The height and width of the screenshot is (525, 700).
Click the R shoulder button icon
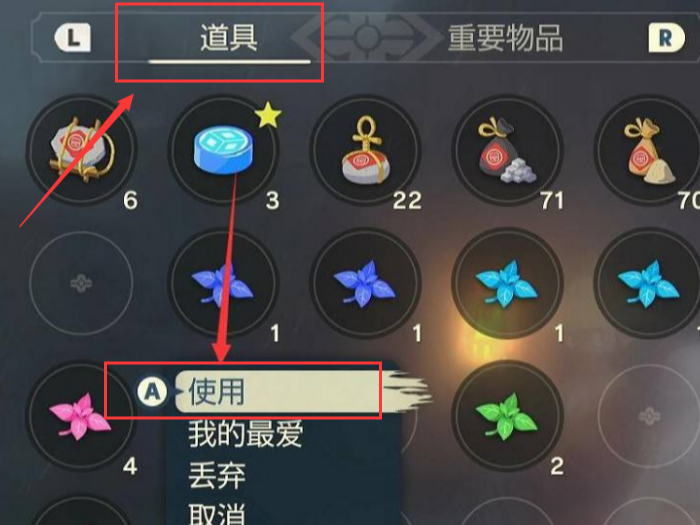coord(666,38)
